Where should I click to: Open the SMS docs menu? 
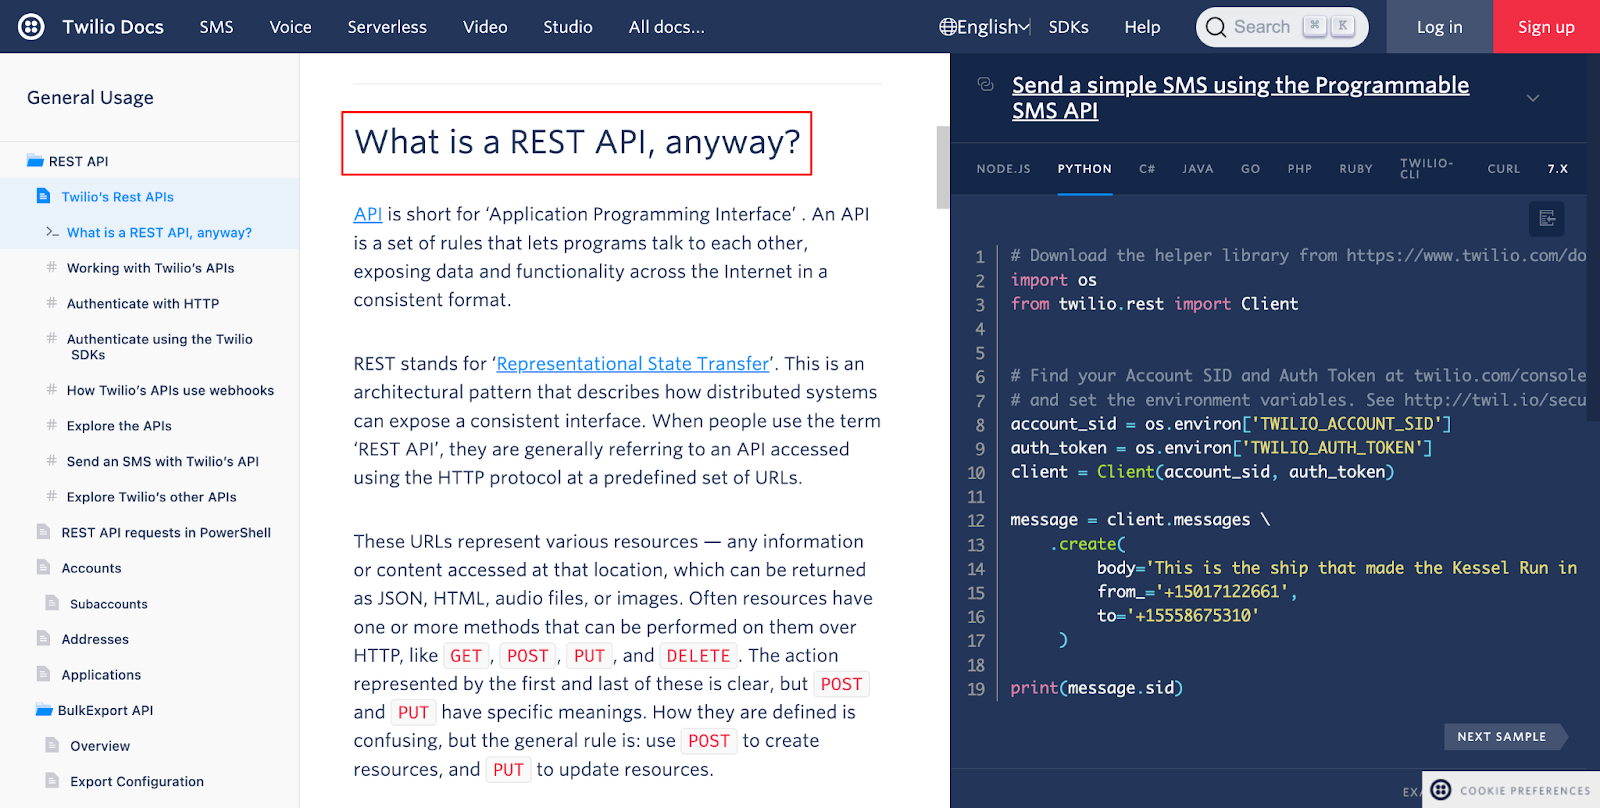coord(216,27)
